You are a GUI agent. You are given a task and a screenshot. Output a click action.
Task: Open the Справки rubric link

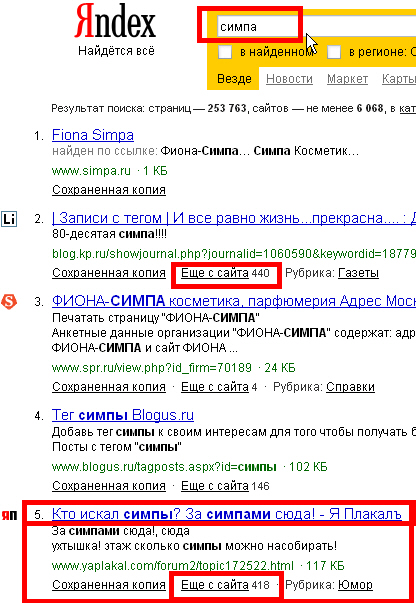pyautogui.click(x=350, y=386)
